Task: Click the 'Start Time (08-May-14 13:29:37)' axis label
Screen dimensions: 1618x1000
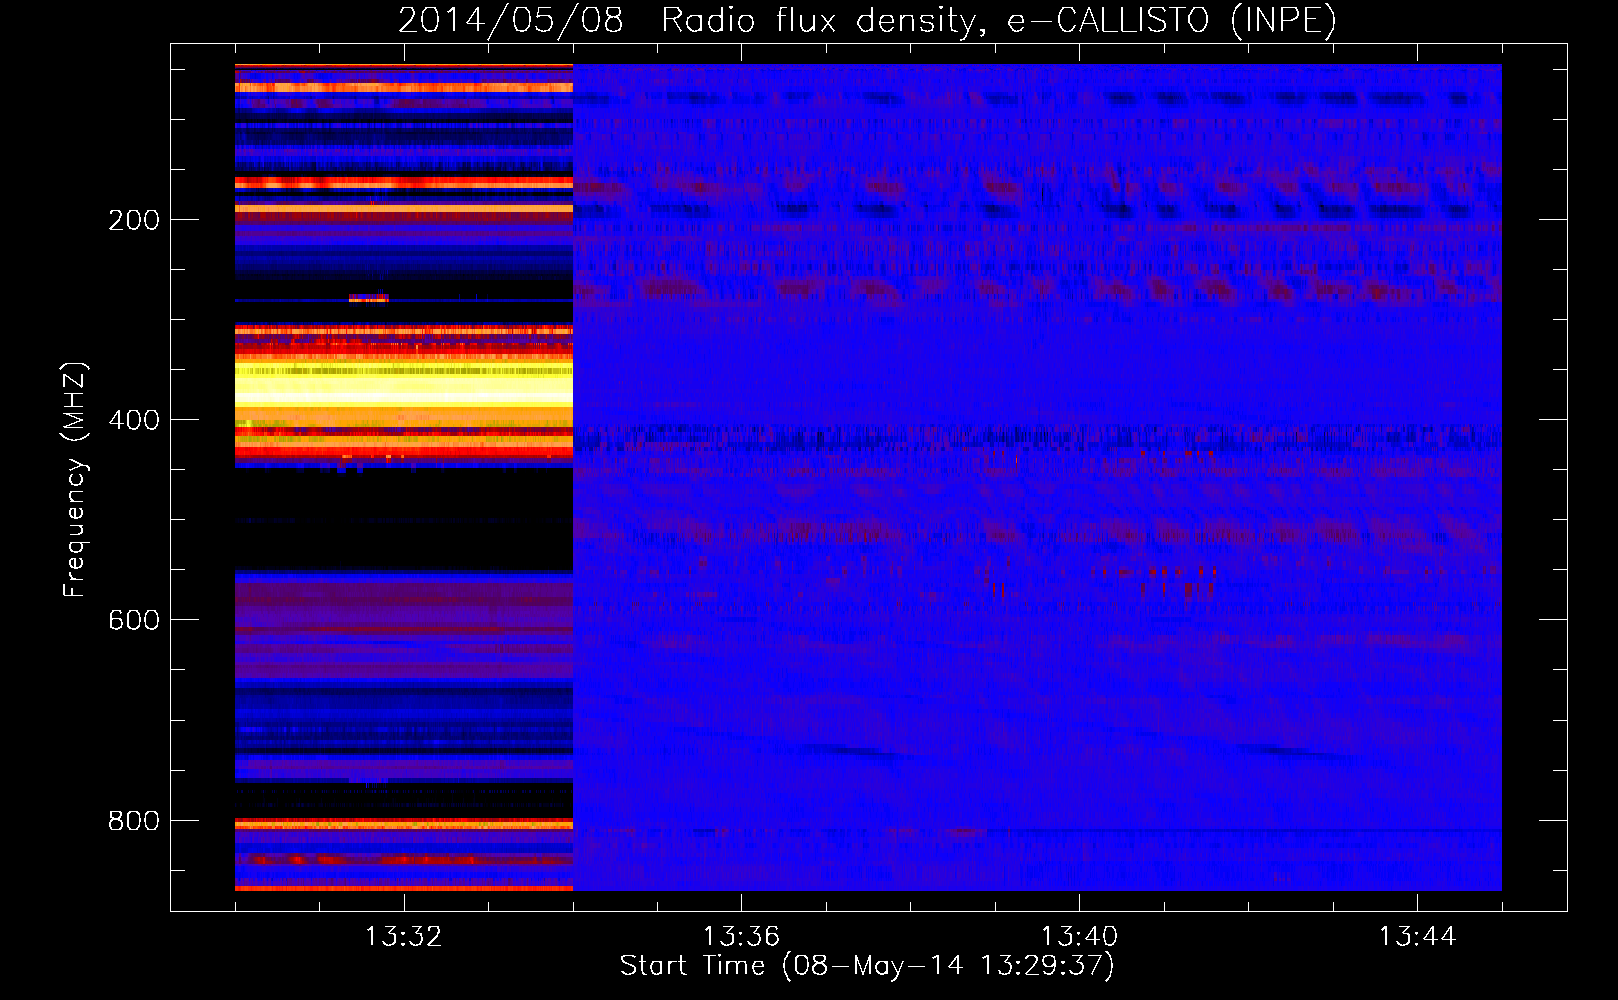Action: (x=867, y=966)
